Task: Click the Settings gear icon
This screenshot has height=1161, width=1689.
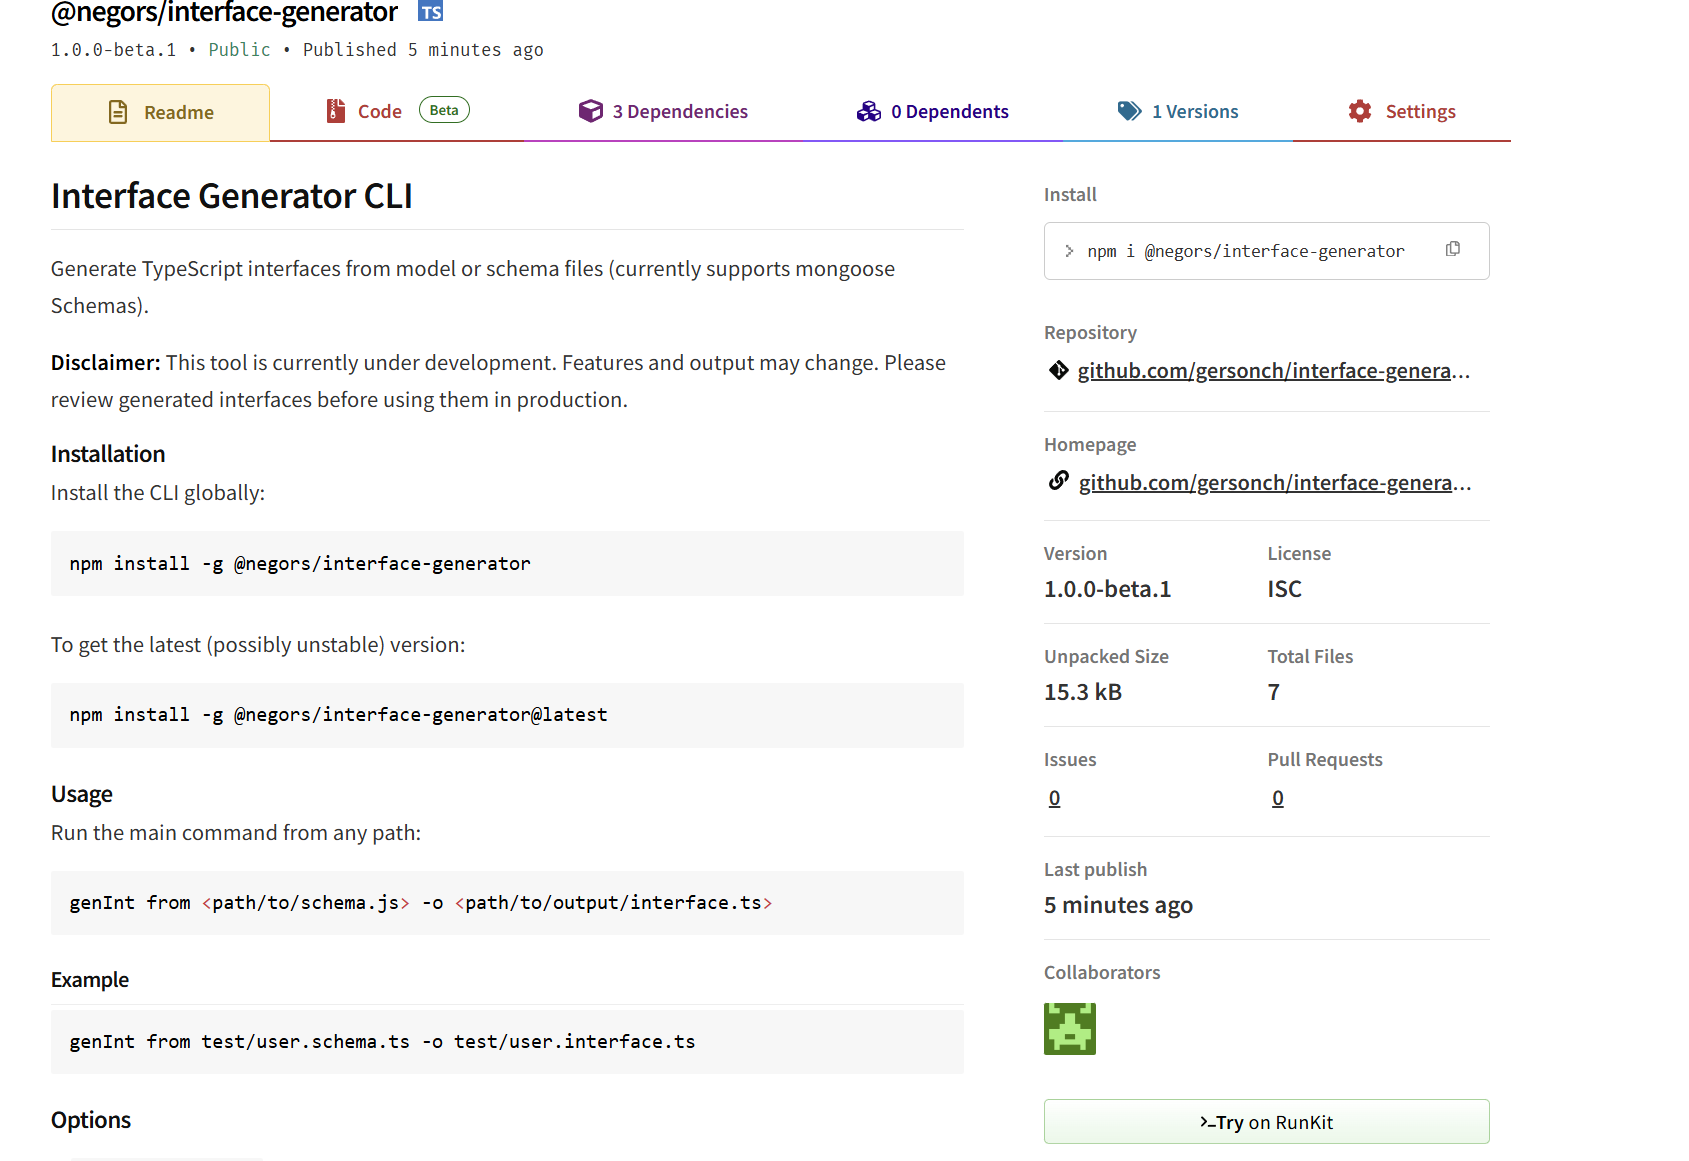Action: [1360, 111]
